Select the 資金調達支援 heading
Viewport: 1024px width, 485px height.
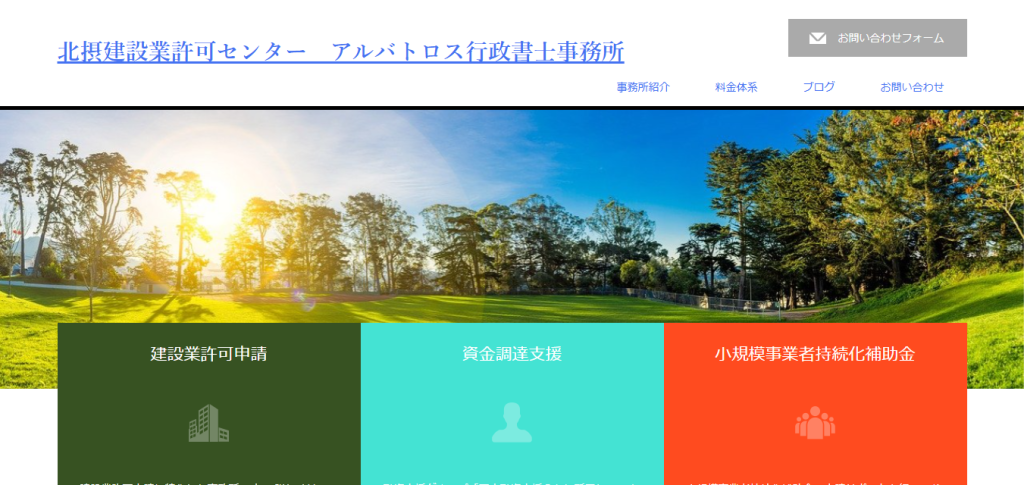[x=511, y=353]
